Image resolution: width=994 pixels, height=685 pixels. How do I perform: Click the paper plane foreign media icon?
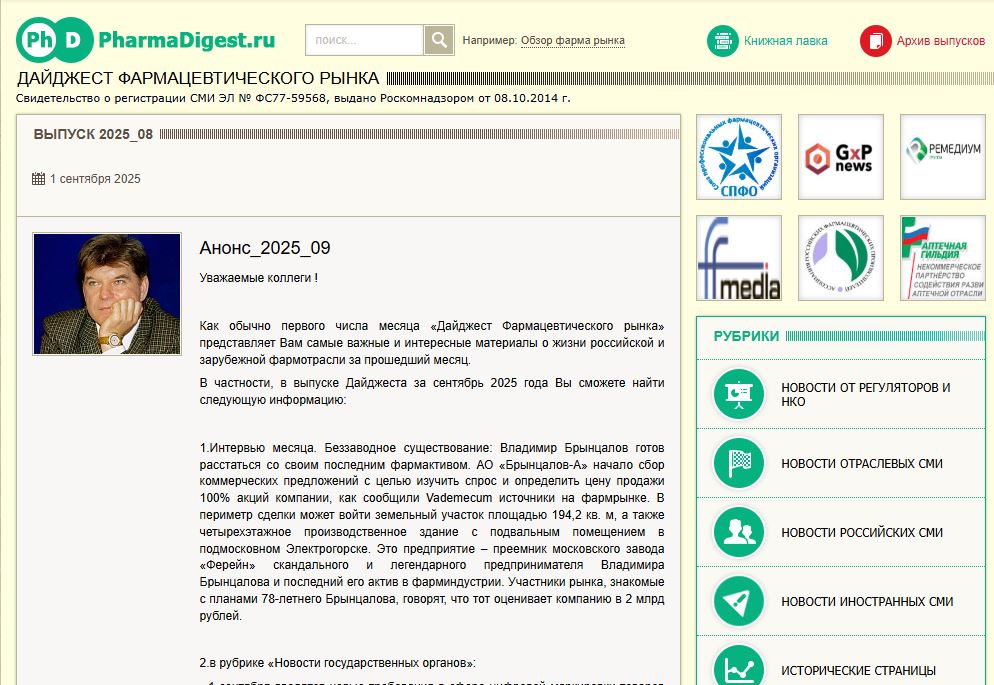[x=739, y=602]
